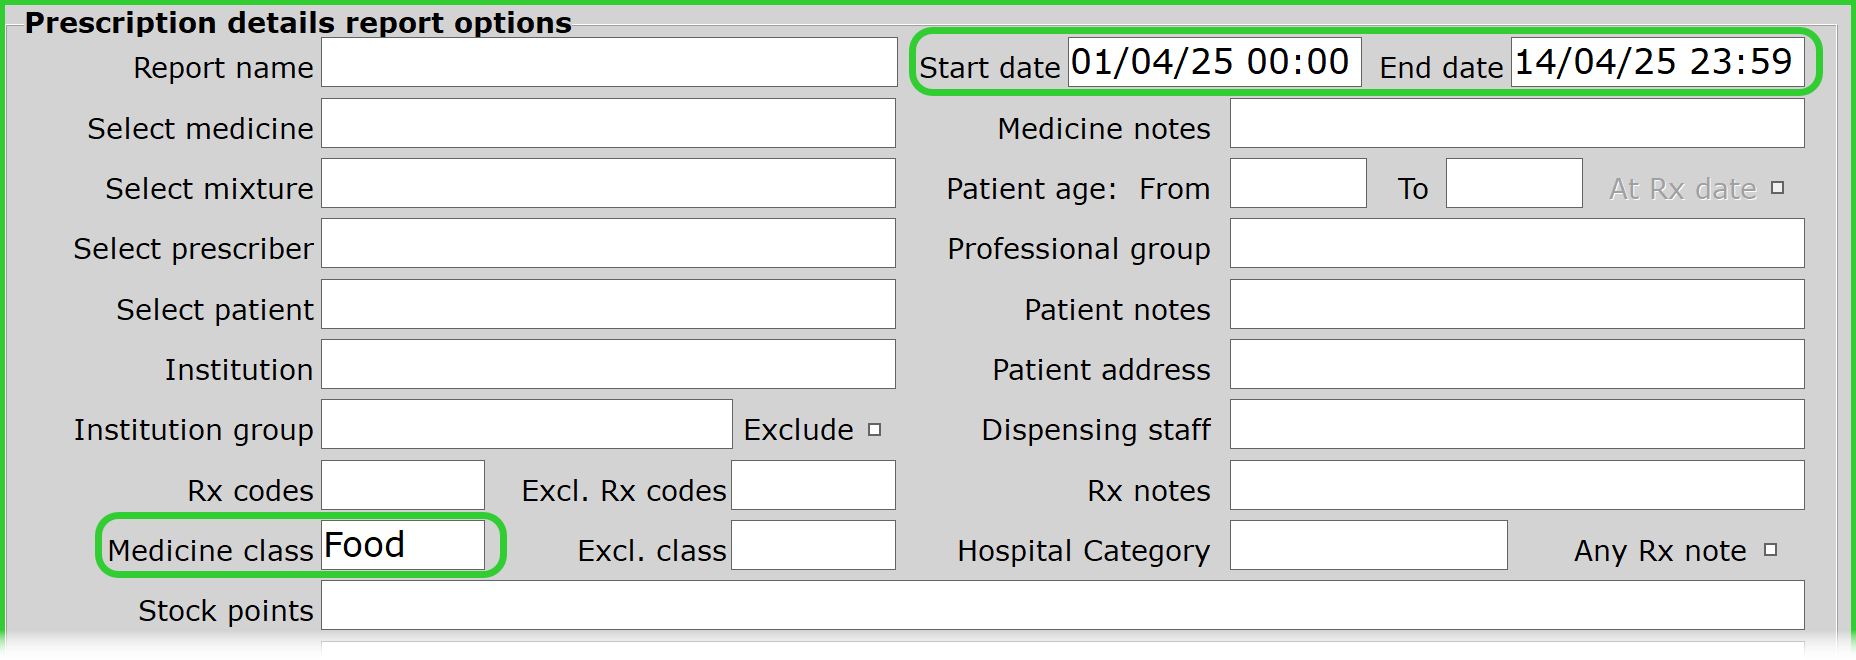Screen dimensions: 1856x660
Task: Focus the Institution text field
Action: point(608,365)
